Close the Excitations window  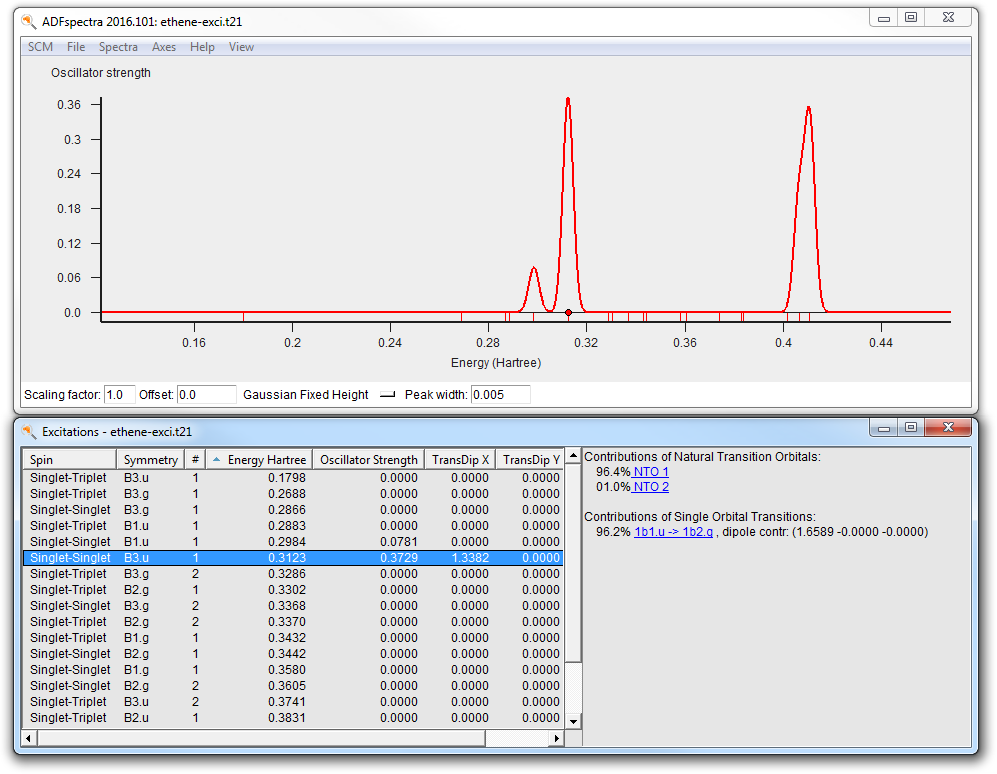pyautogui.click(x=948, y=427)
